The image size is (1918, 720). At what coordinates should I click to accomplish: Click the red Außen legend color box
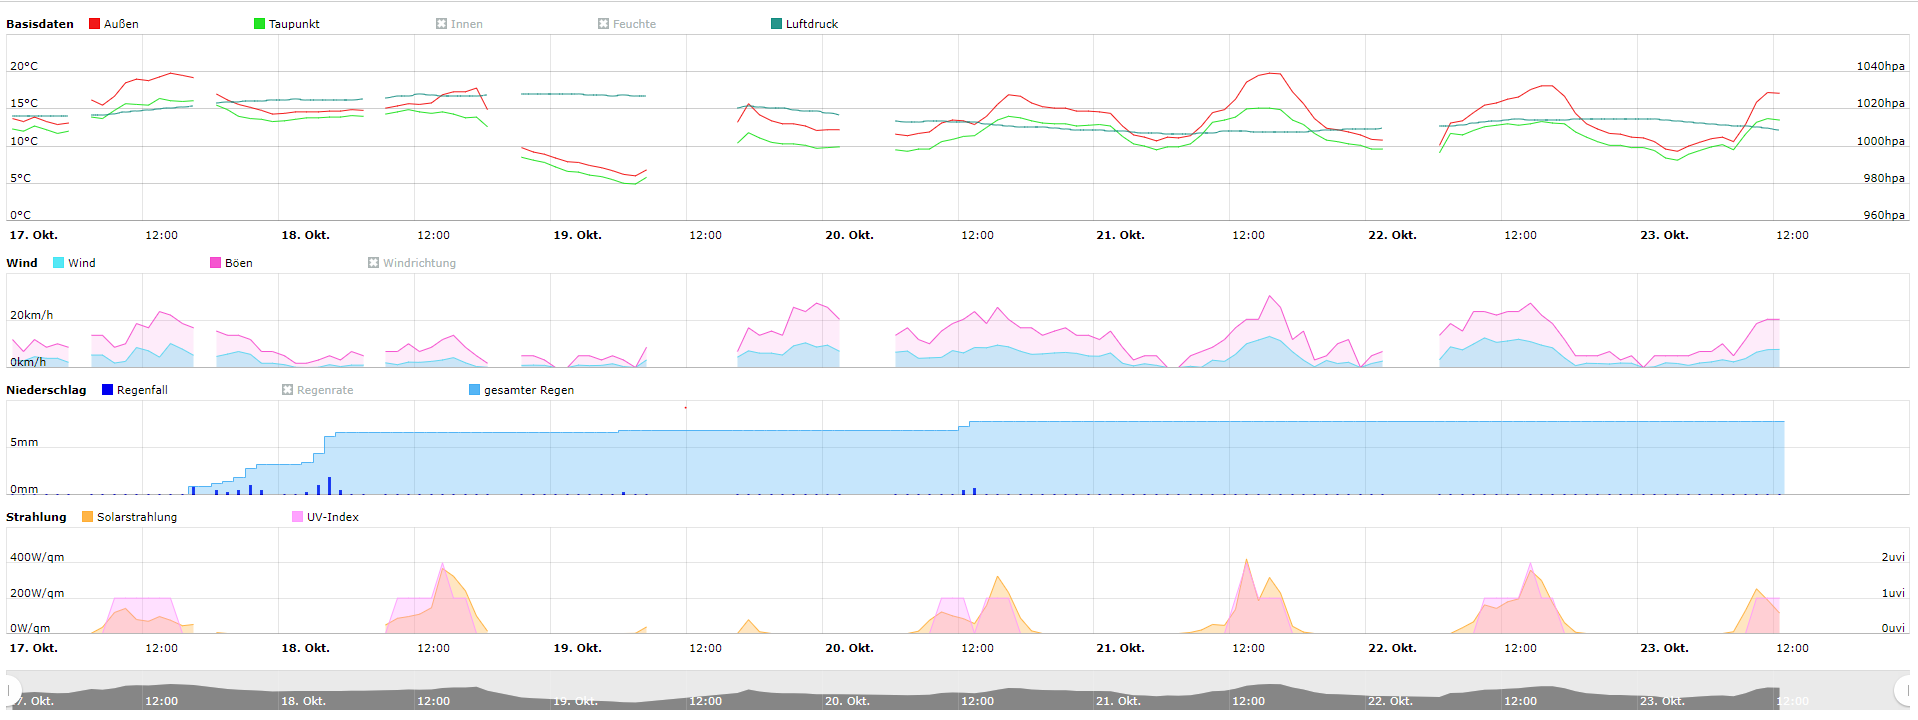pyautogui.click(x=94, y=24)
